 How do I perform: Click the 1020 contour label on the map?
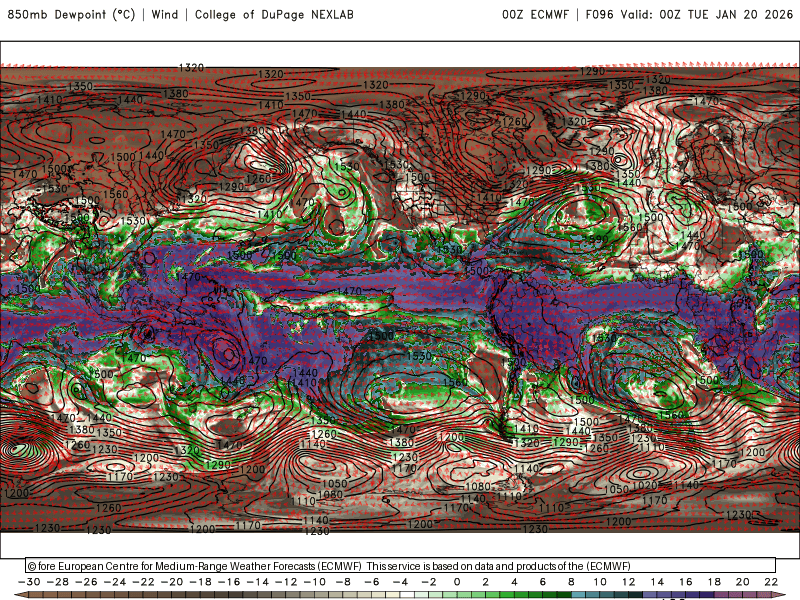[644, 485]
